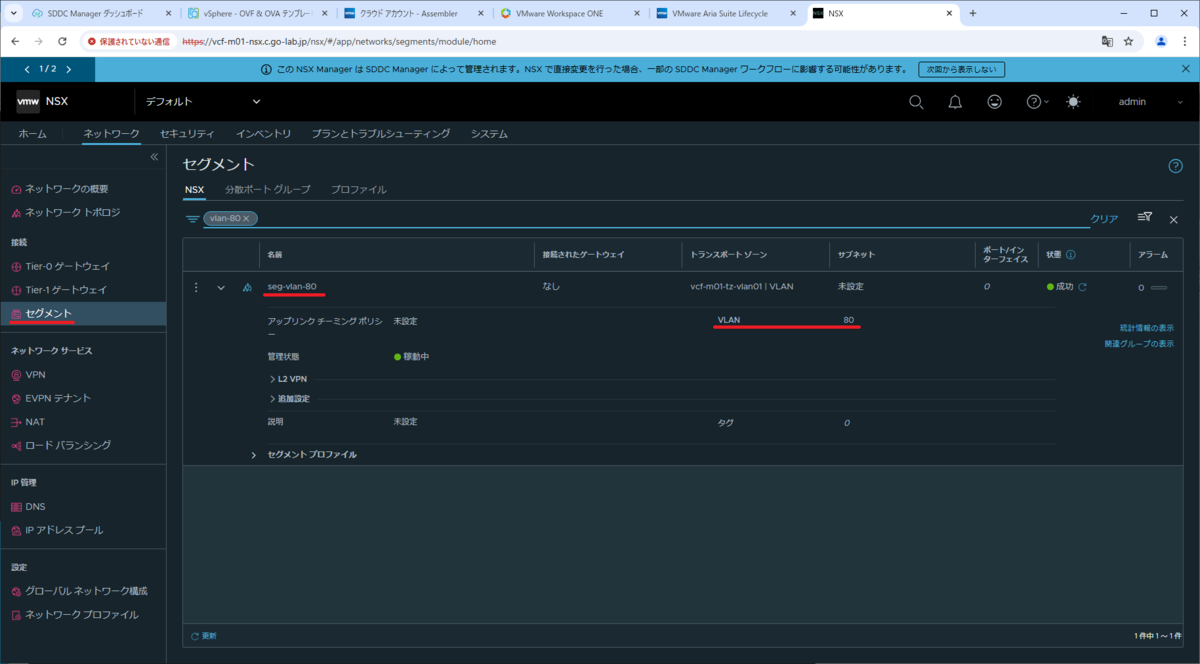The width and height of the screenshot is (1200, 664).
Task: Open the デフォルト project dropdown
Action: pos(203,102)
